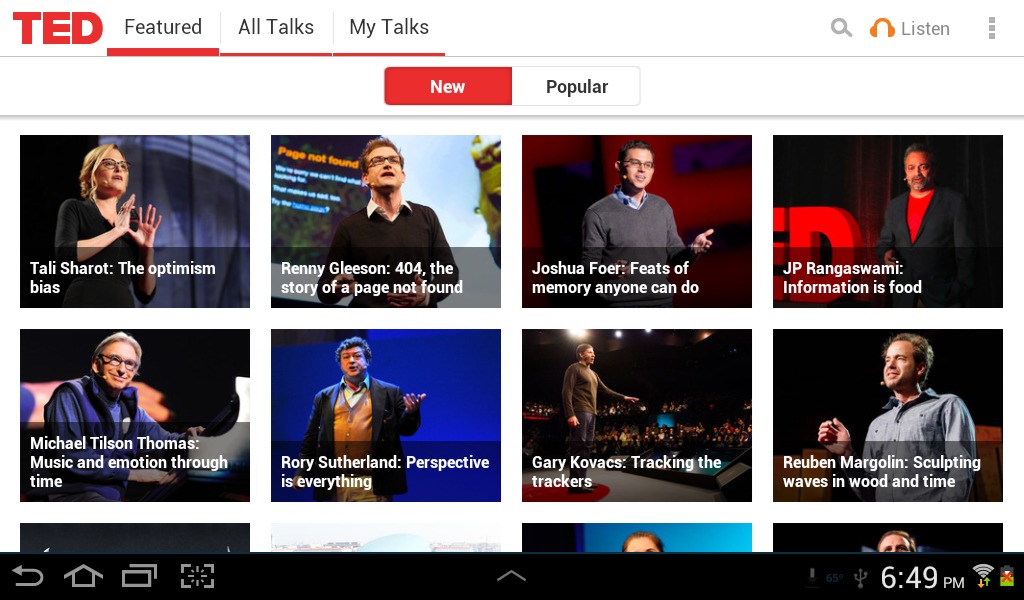
Task: Tap the Android back arrow
Action: [x=27, y=576]
